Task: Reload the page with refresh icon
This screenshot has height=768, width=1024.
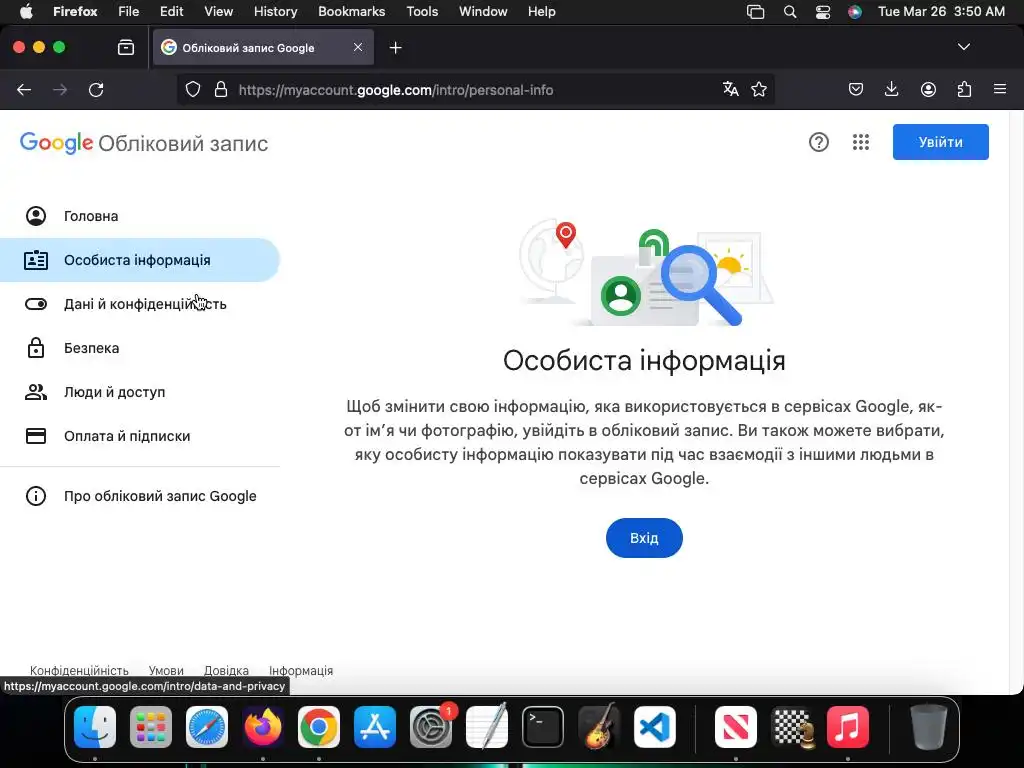Action: point(96,90)
